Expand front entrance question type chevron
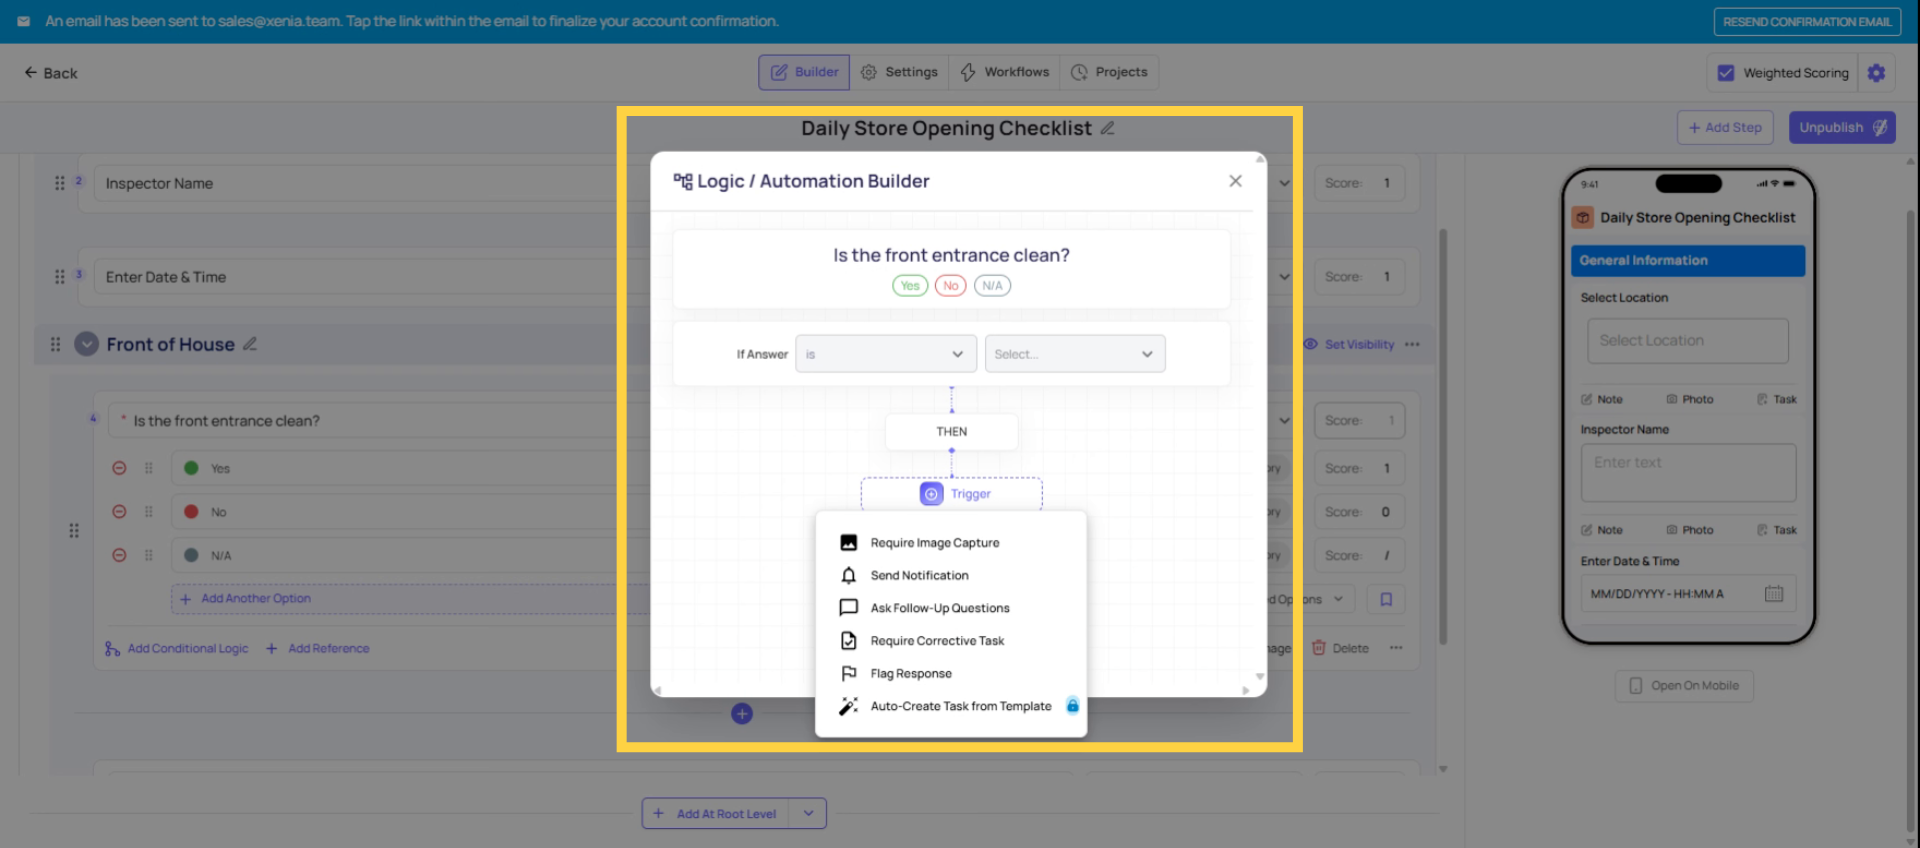The width and height of the screenshot is (1920, 848). pyautogui.click(x=1285, y=421)
